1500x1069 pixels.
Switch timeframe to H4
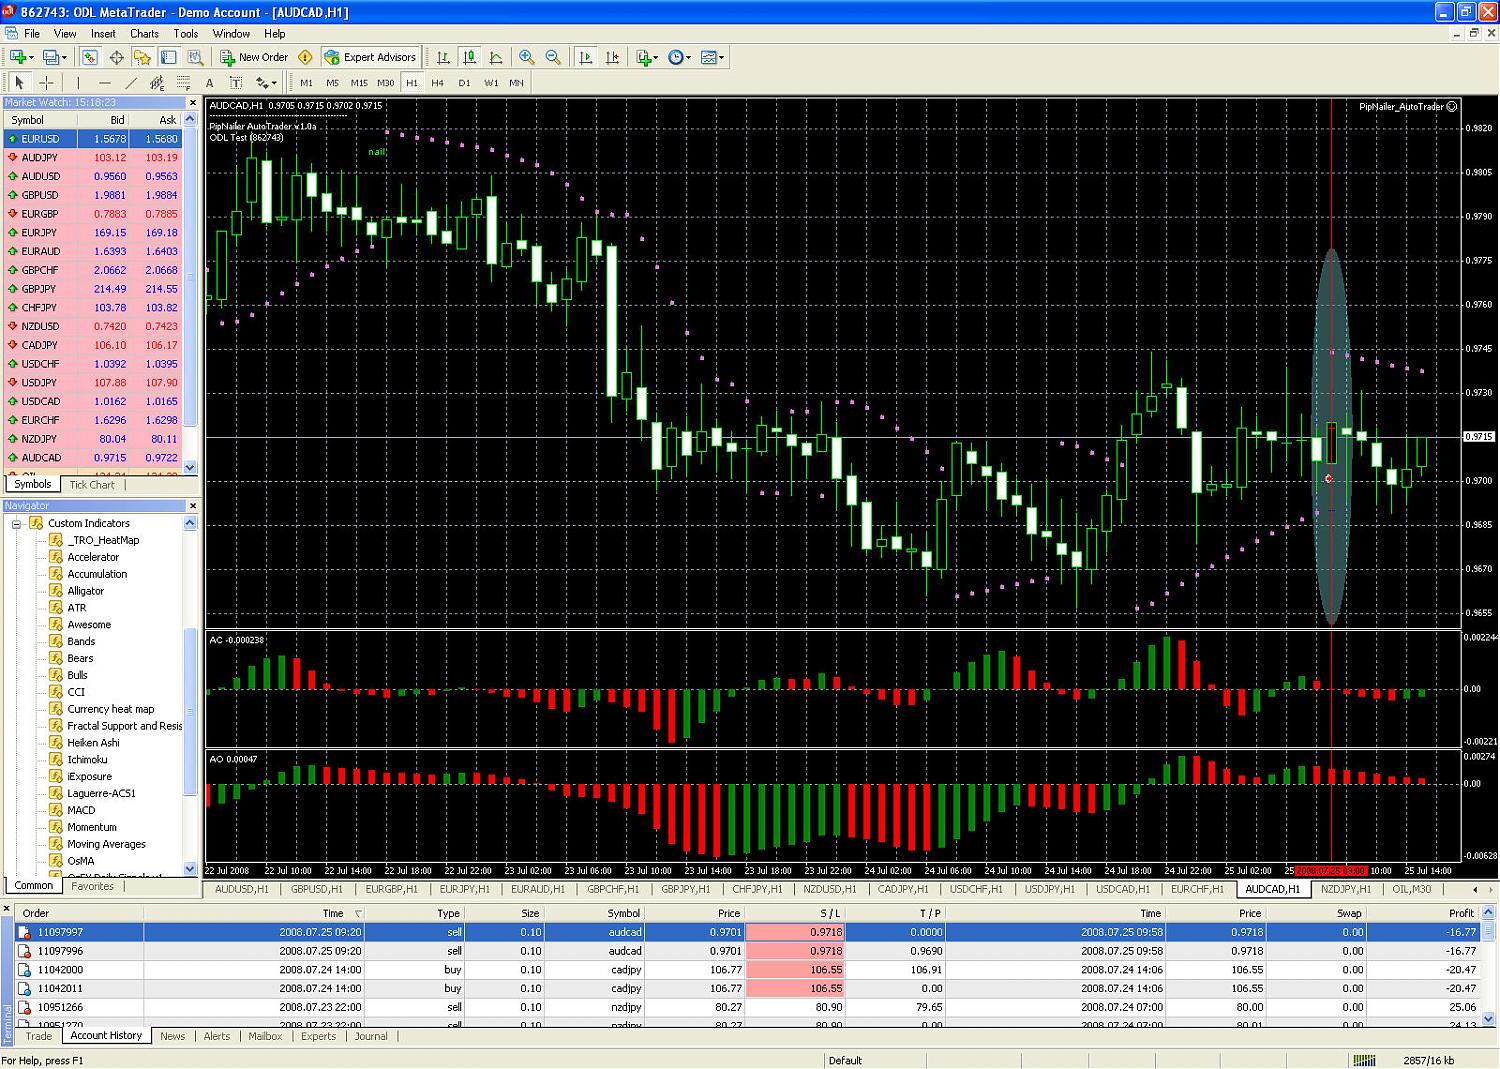click(x=437, y=82)
